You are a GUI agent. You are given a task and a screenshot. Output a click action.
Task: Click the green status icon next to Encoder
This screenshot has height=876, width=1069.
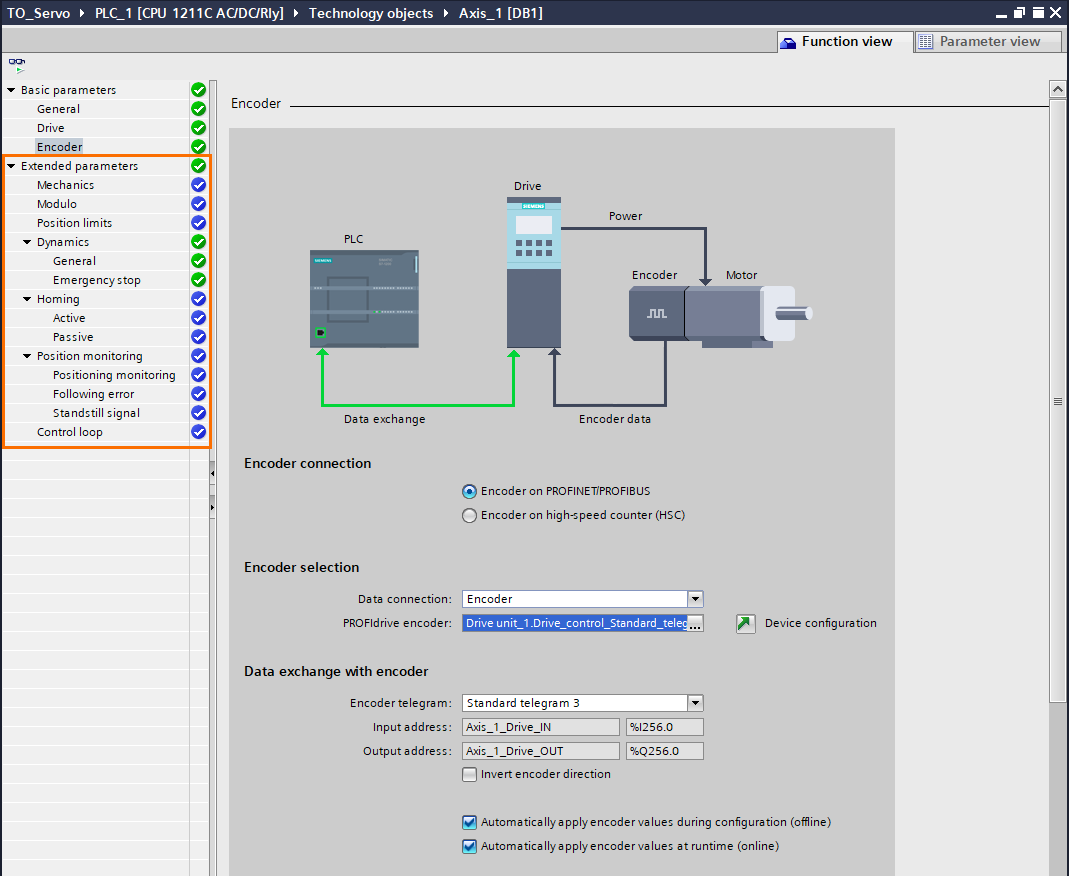198,146
